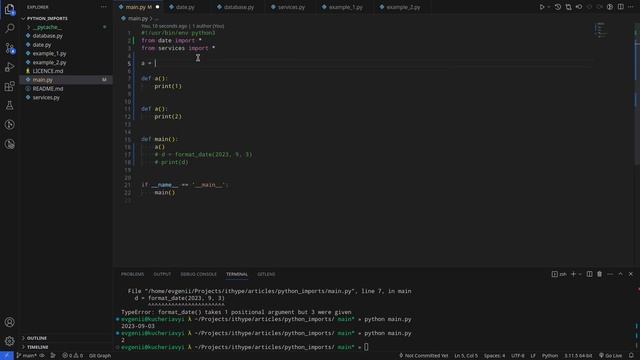Click Not Committed Yet blame status
The width and height of the screenshot is (640, 360).
(423, 356)
